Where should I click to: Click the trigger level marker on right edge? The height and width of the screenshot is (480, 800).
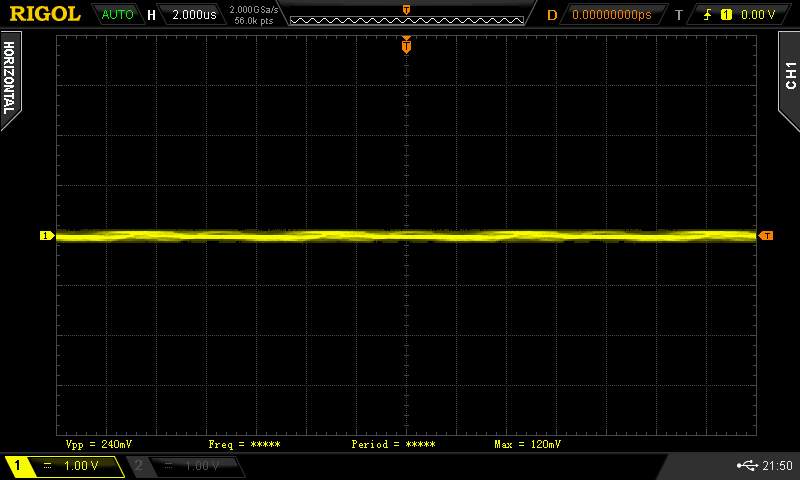[766, 236]
